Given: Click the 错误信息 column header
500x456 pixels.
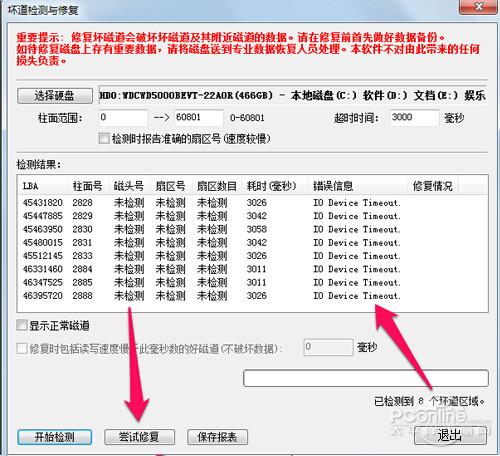Looking at the screenshot, I should tap(358, 186).
